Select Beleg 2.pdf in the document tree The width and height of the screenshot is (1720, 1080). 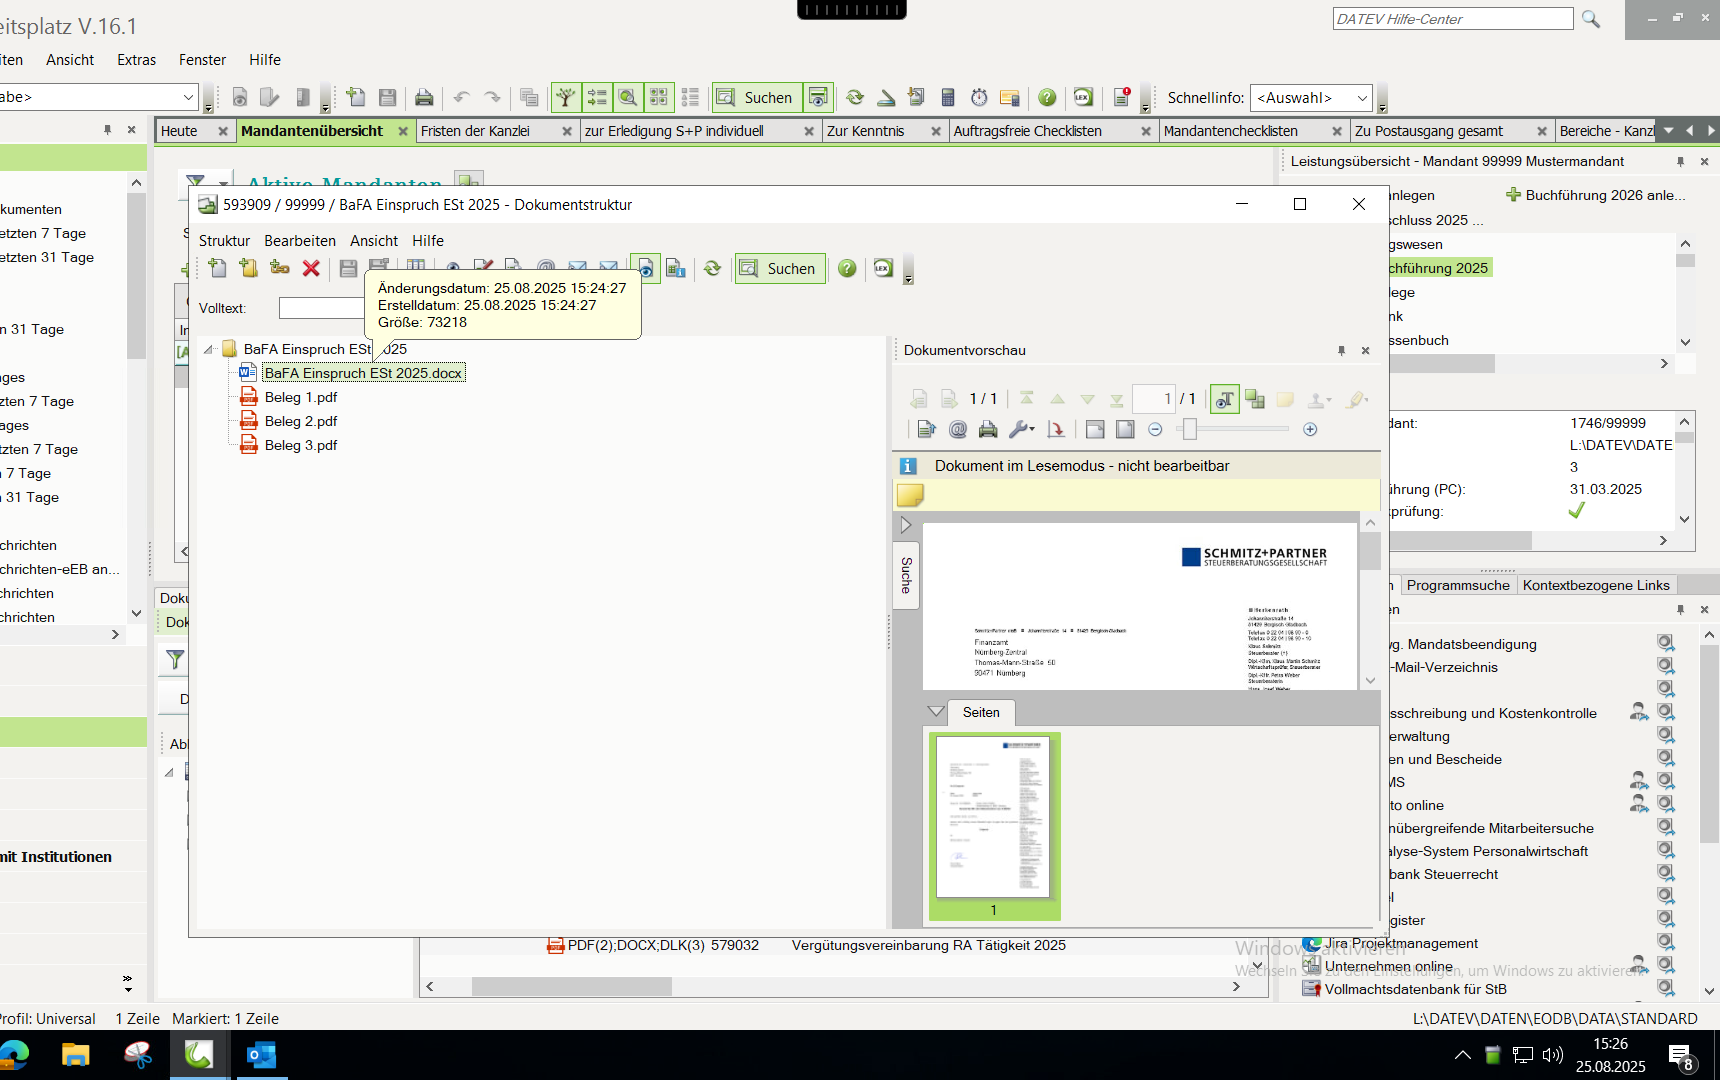[x=300, y=421]
